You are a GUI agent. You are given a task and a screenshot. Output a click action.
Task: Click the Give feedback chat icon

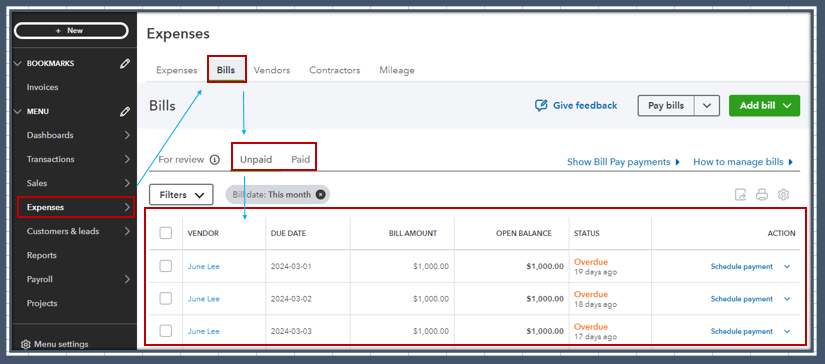click(541, 106)
